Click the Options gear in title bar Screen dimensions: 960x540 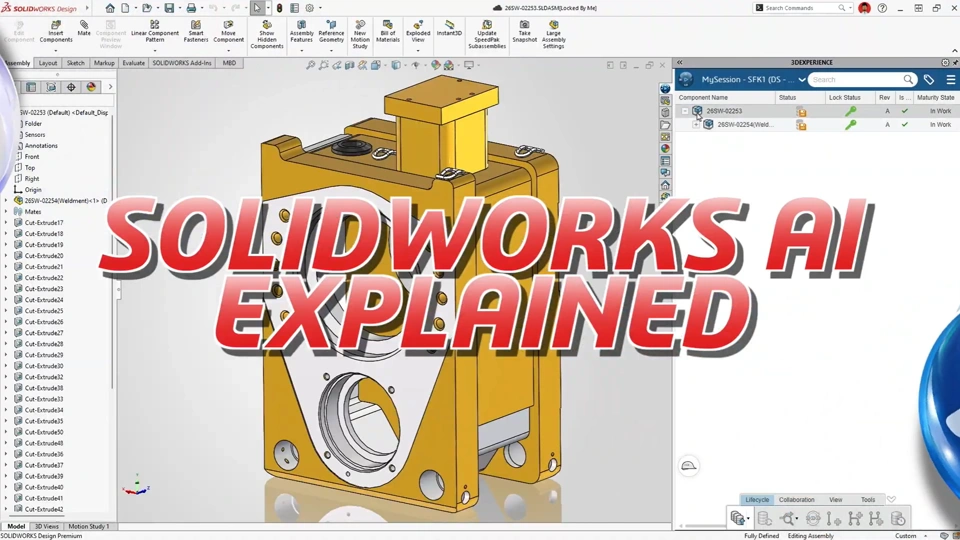coord(310,8)
